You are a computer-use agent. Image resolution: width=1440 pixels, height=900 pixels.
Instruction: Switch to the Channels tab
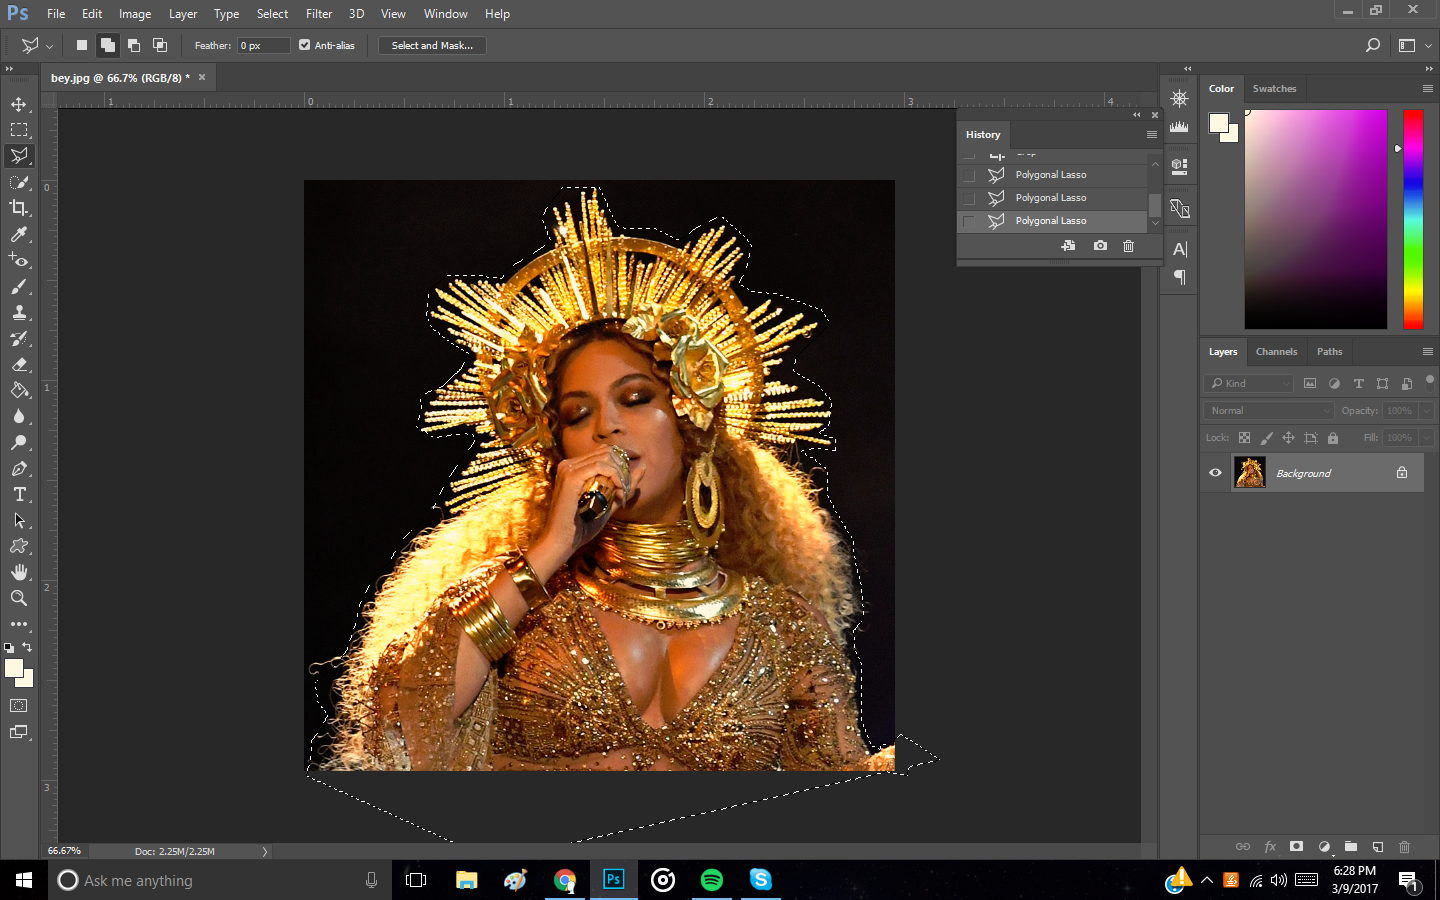1276,352
